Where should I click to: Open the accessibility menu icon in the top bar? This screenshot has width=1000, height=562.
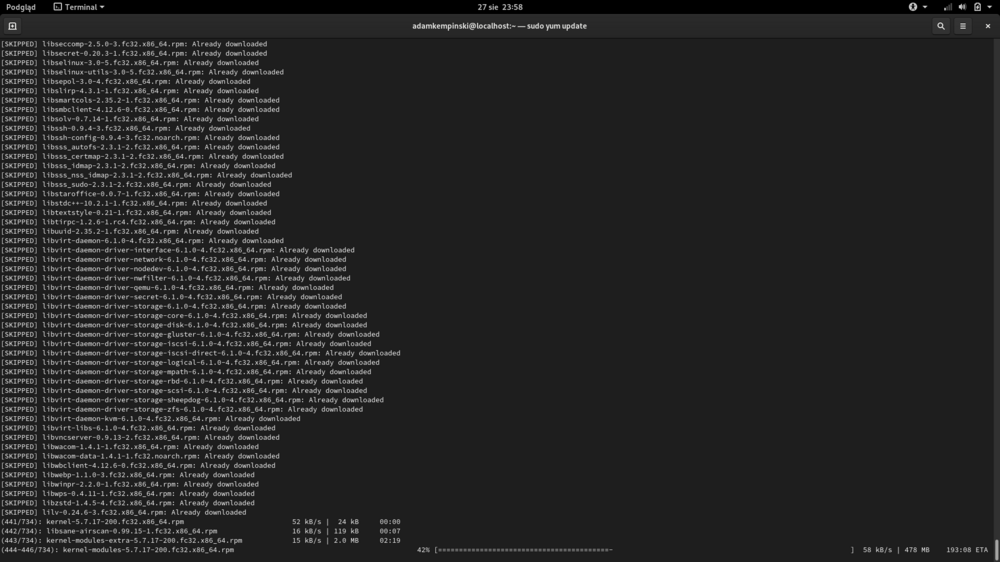tap(913, 7)
